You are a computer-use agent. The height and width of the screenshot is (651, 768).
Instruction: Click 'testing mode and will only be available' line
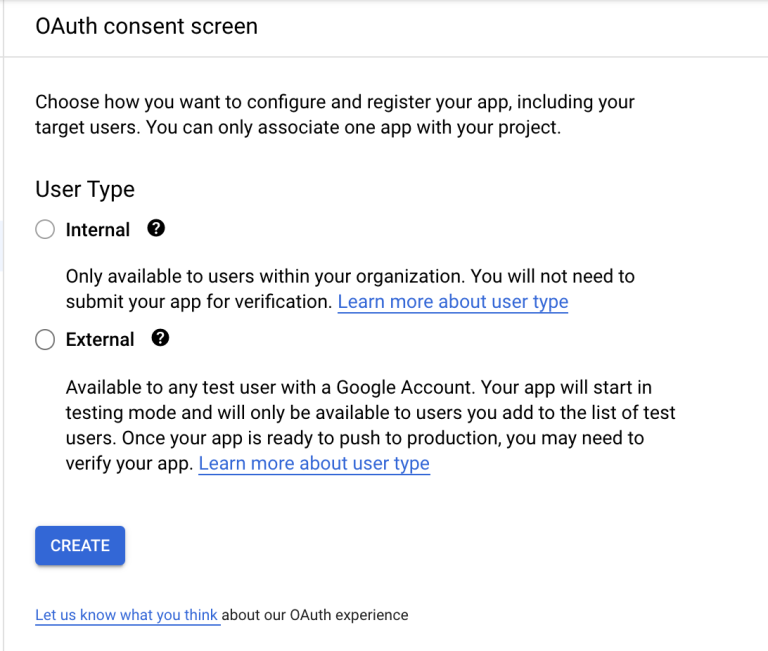[x=370, y=412]
